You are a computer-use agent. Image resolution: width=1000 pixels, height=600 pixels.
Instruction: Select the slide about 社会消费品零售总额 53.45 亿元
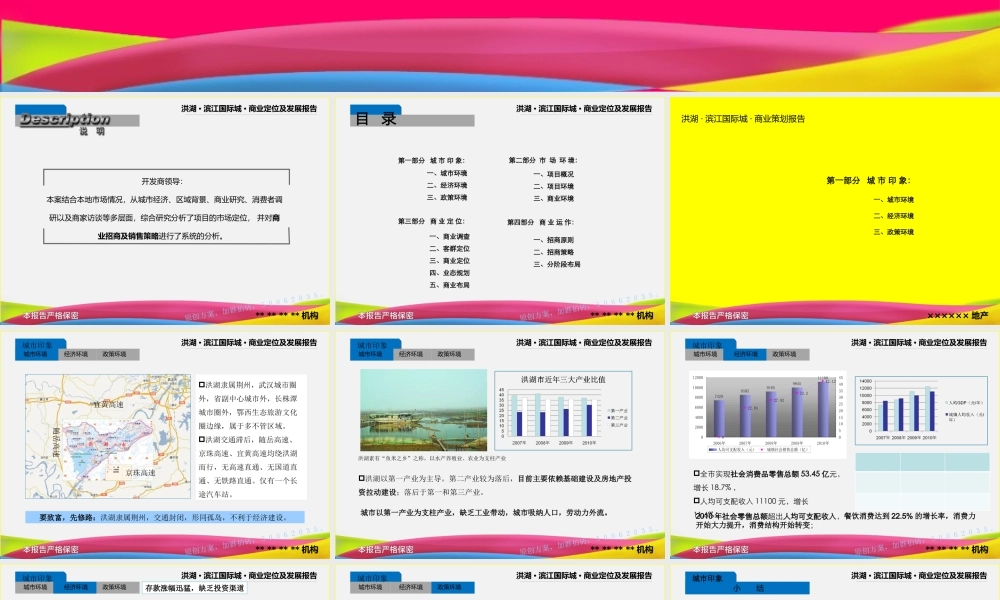pos(835,445)
